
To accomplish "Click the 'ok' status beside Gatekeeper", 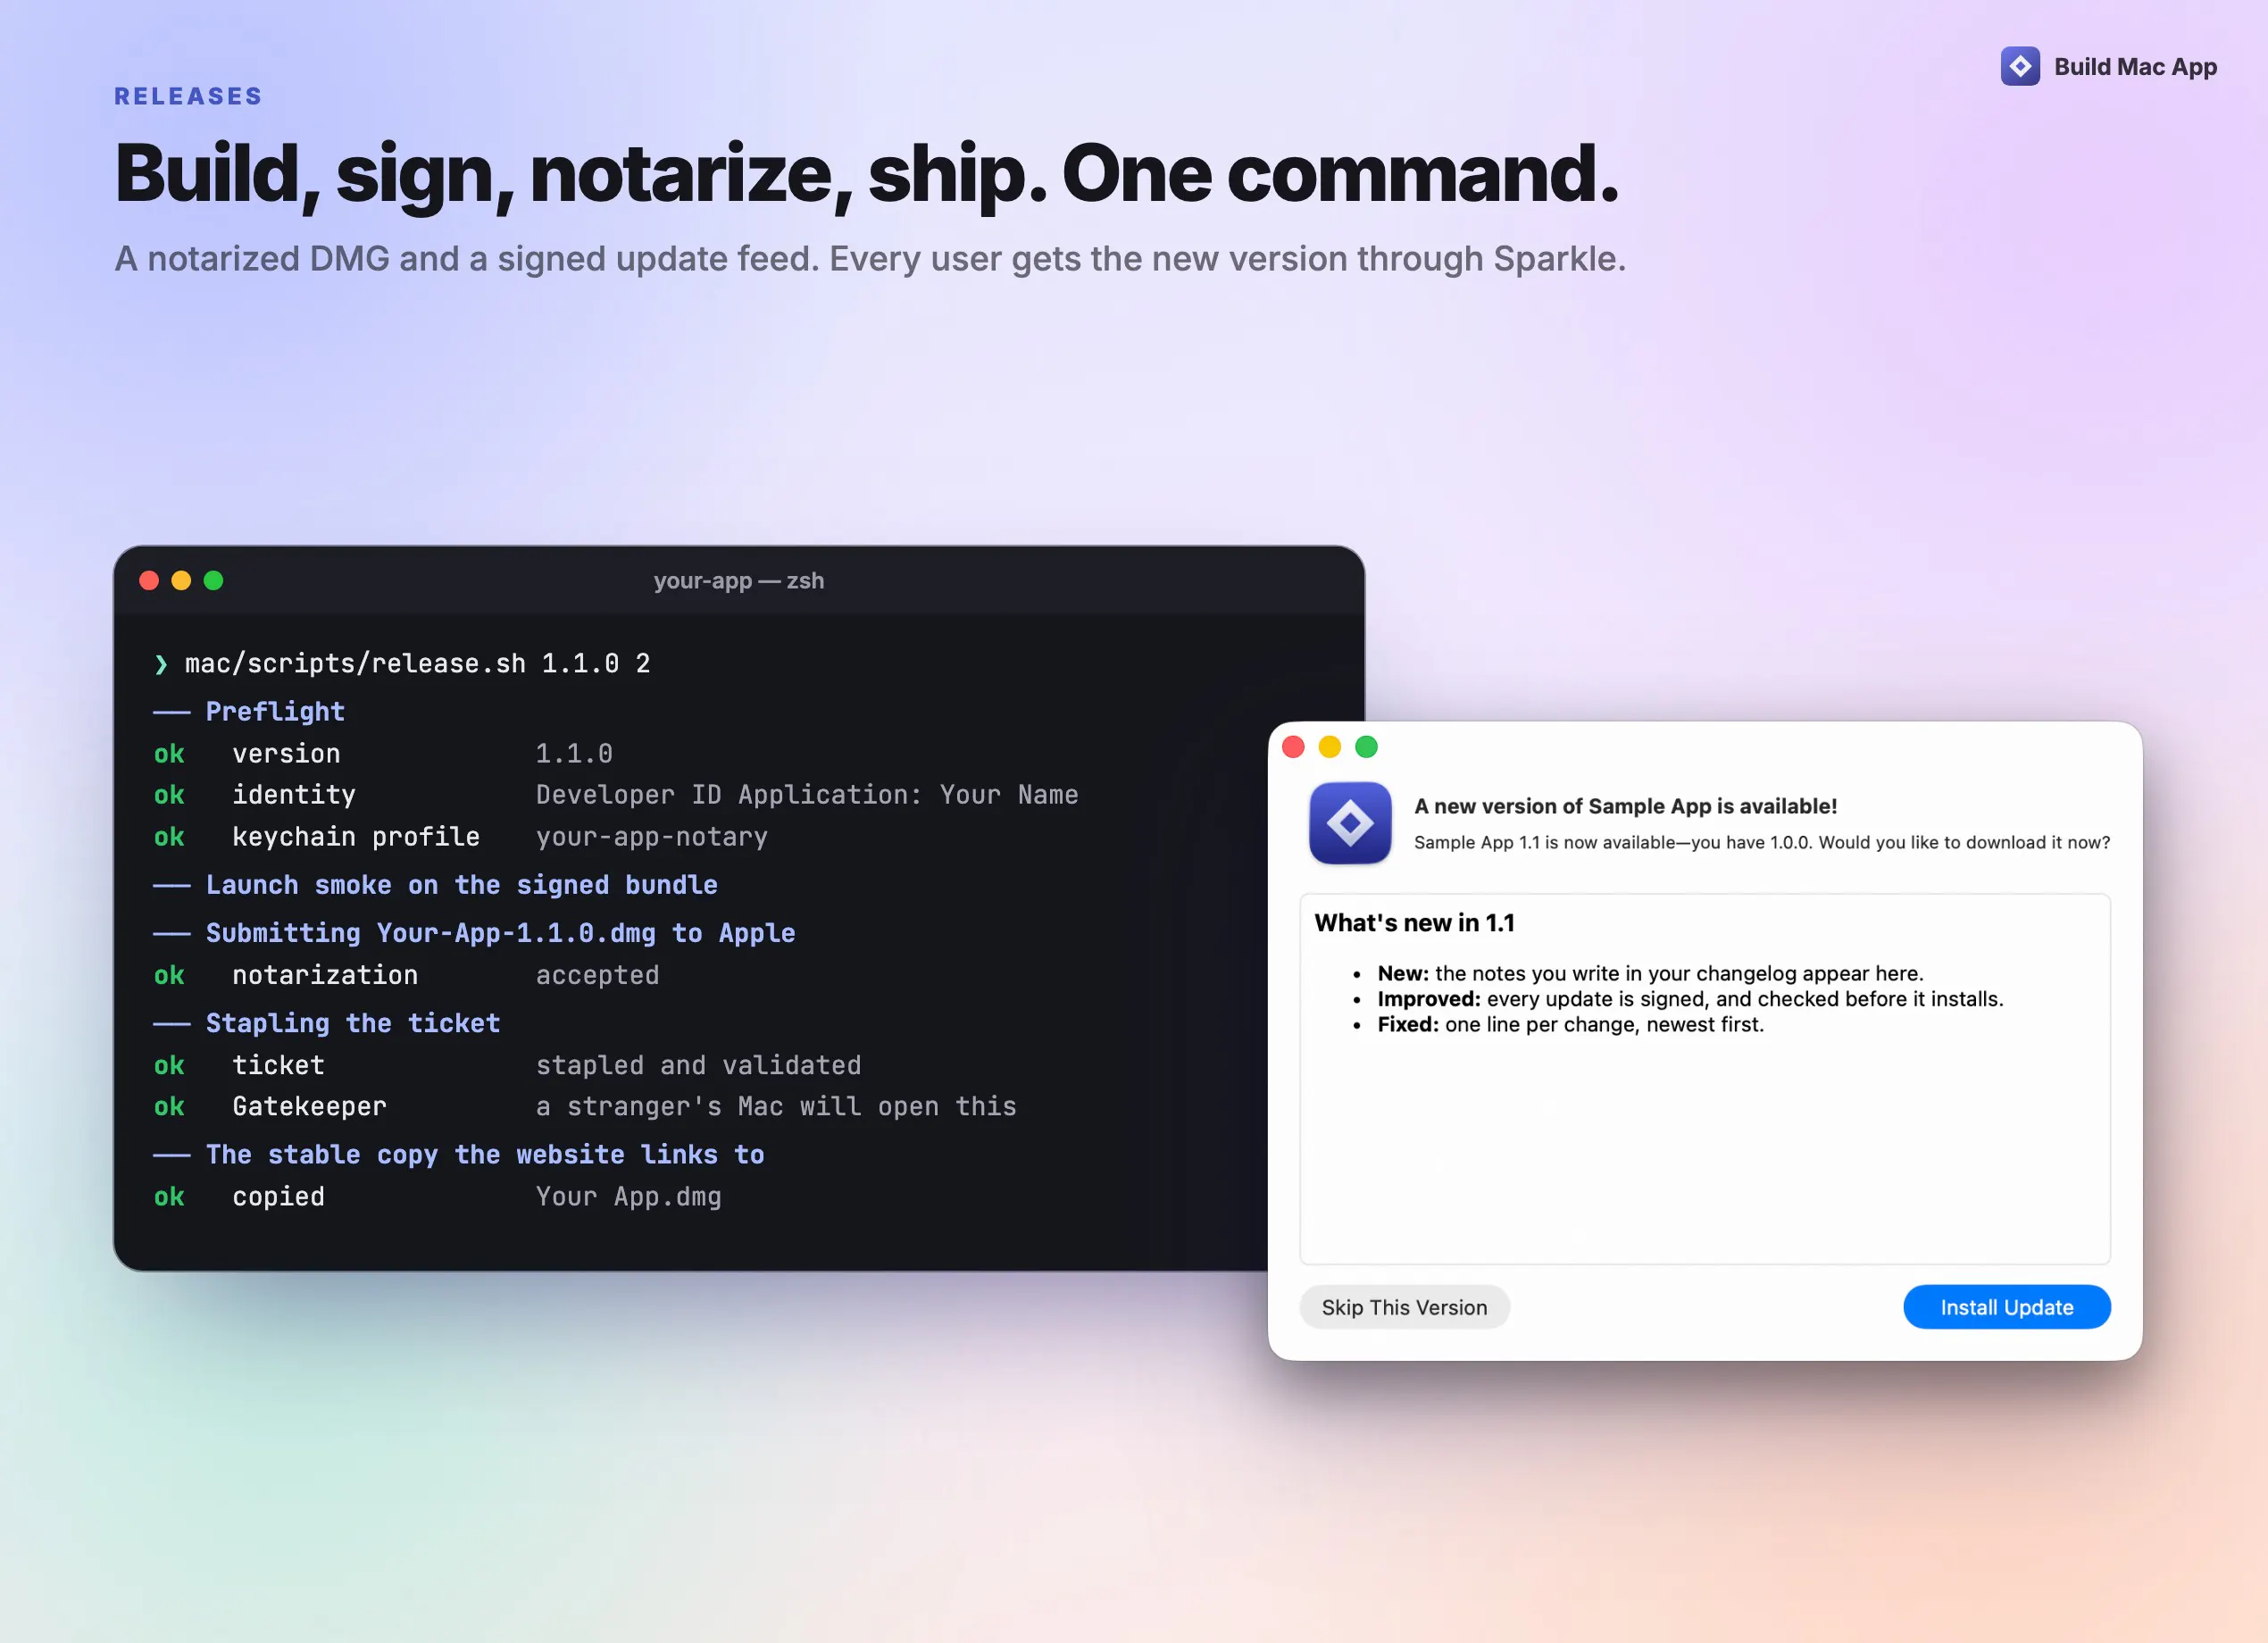I will (x=169, y=1107).
